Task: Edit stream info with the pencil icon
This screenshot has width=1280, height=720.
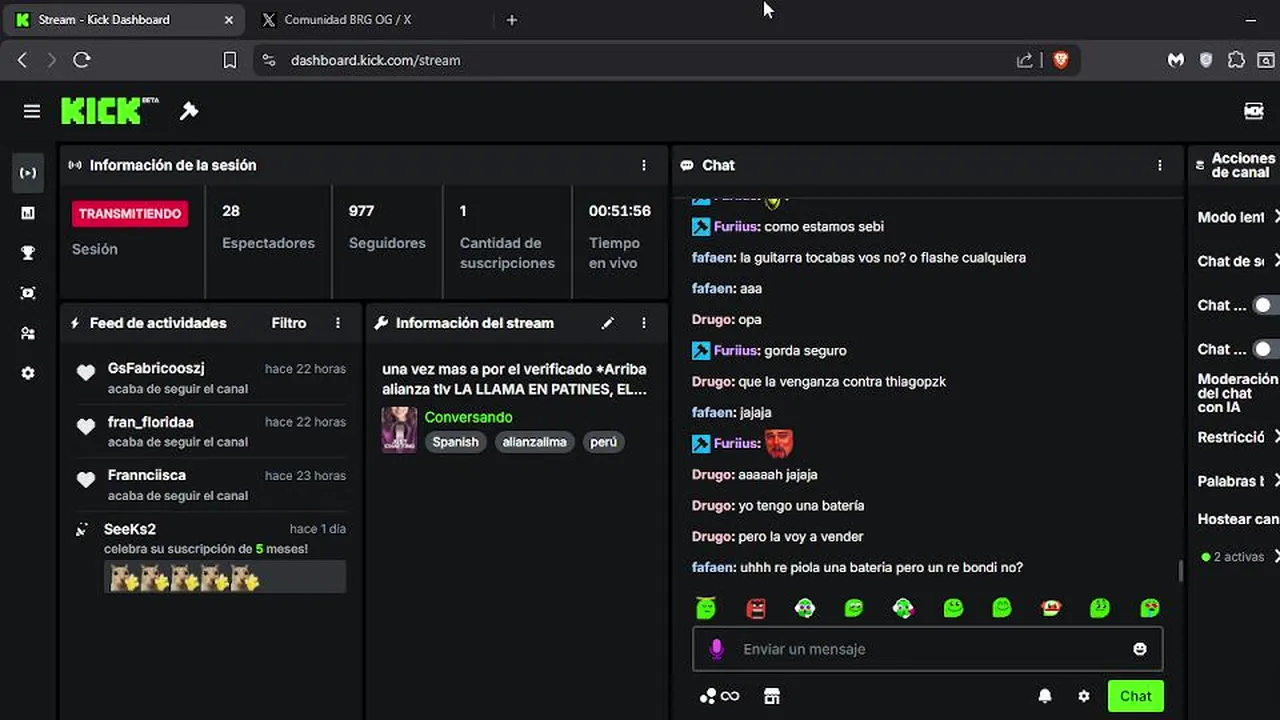Action: click(x=607, y=323)
